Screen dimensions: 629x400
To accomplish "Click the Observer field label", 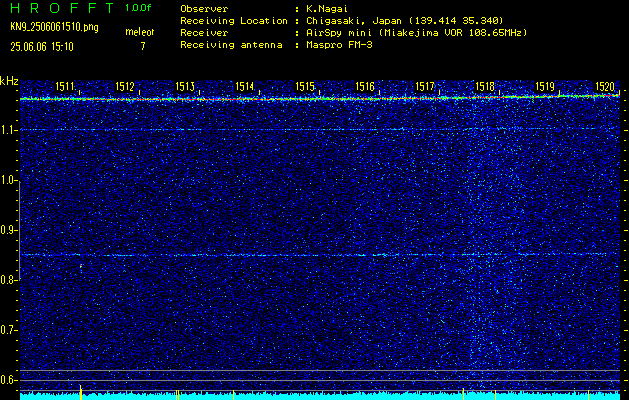I will pos(204,8).
